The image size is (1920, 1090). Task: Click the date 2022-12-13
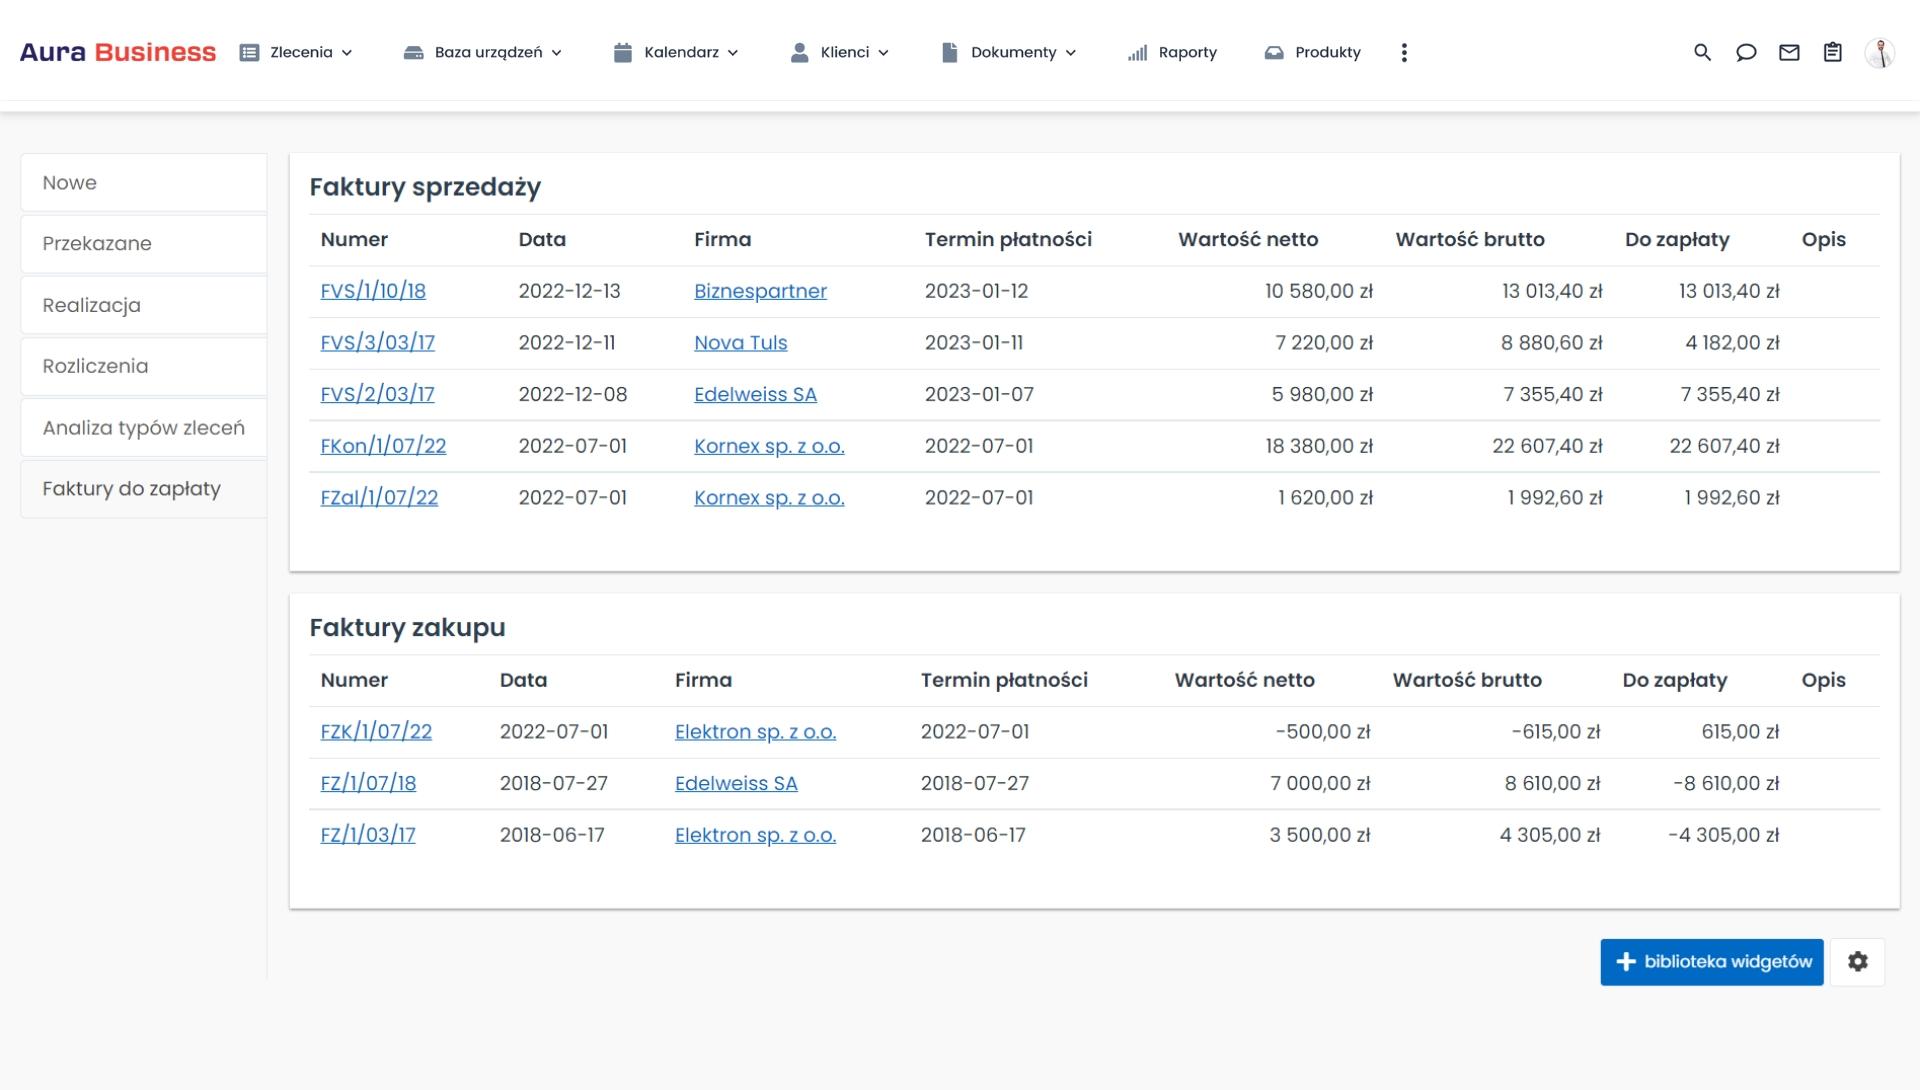pos(569,291)
